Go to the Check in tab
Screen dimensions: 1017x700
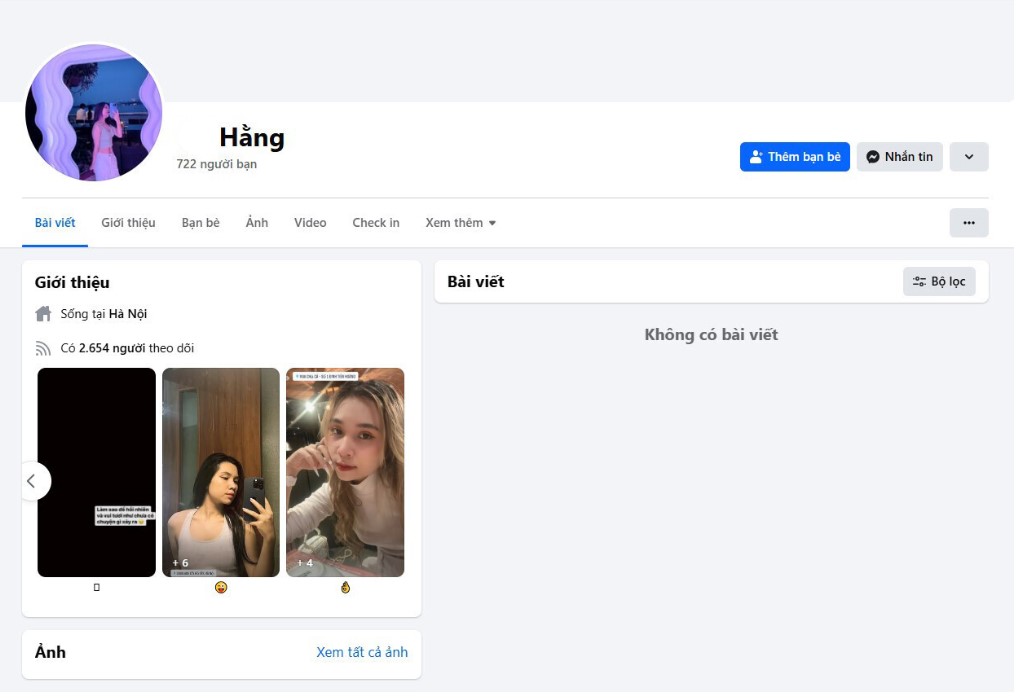click(x=376, y=223)
